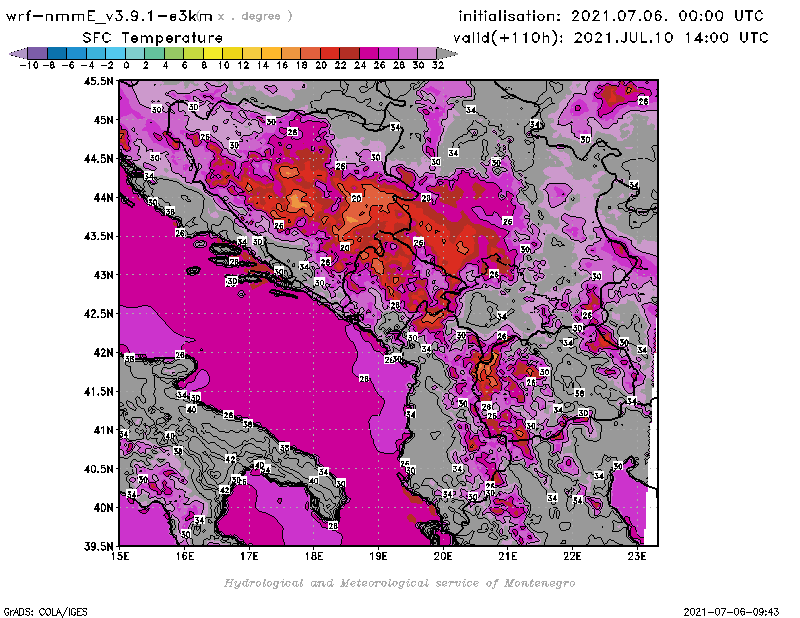Click the "GrADS: COLA/IGES" credit text
The height and width of the screenshot is (618, 800).
[45, 612]
